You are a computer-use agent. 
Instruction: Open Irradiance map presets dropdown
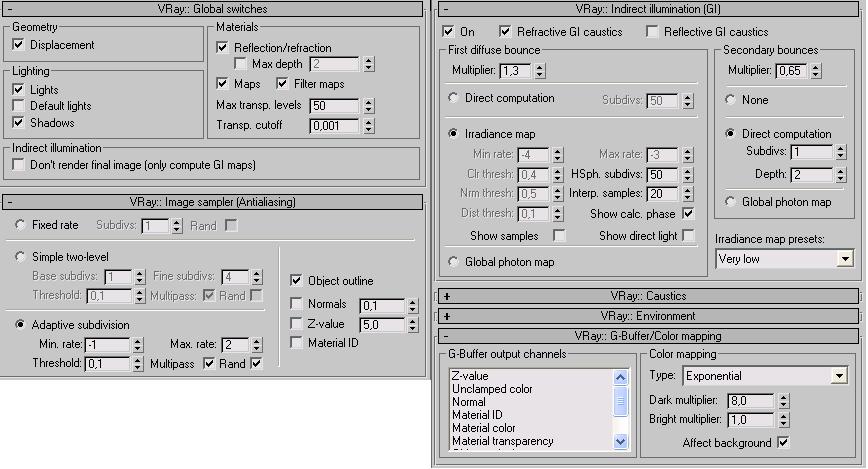[x=784, y=259]
